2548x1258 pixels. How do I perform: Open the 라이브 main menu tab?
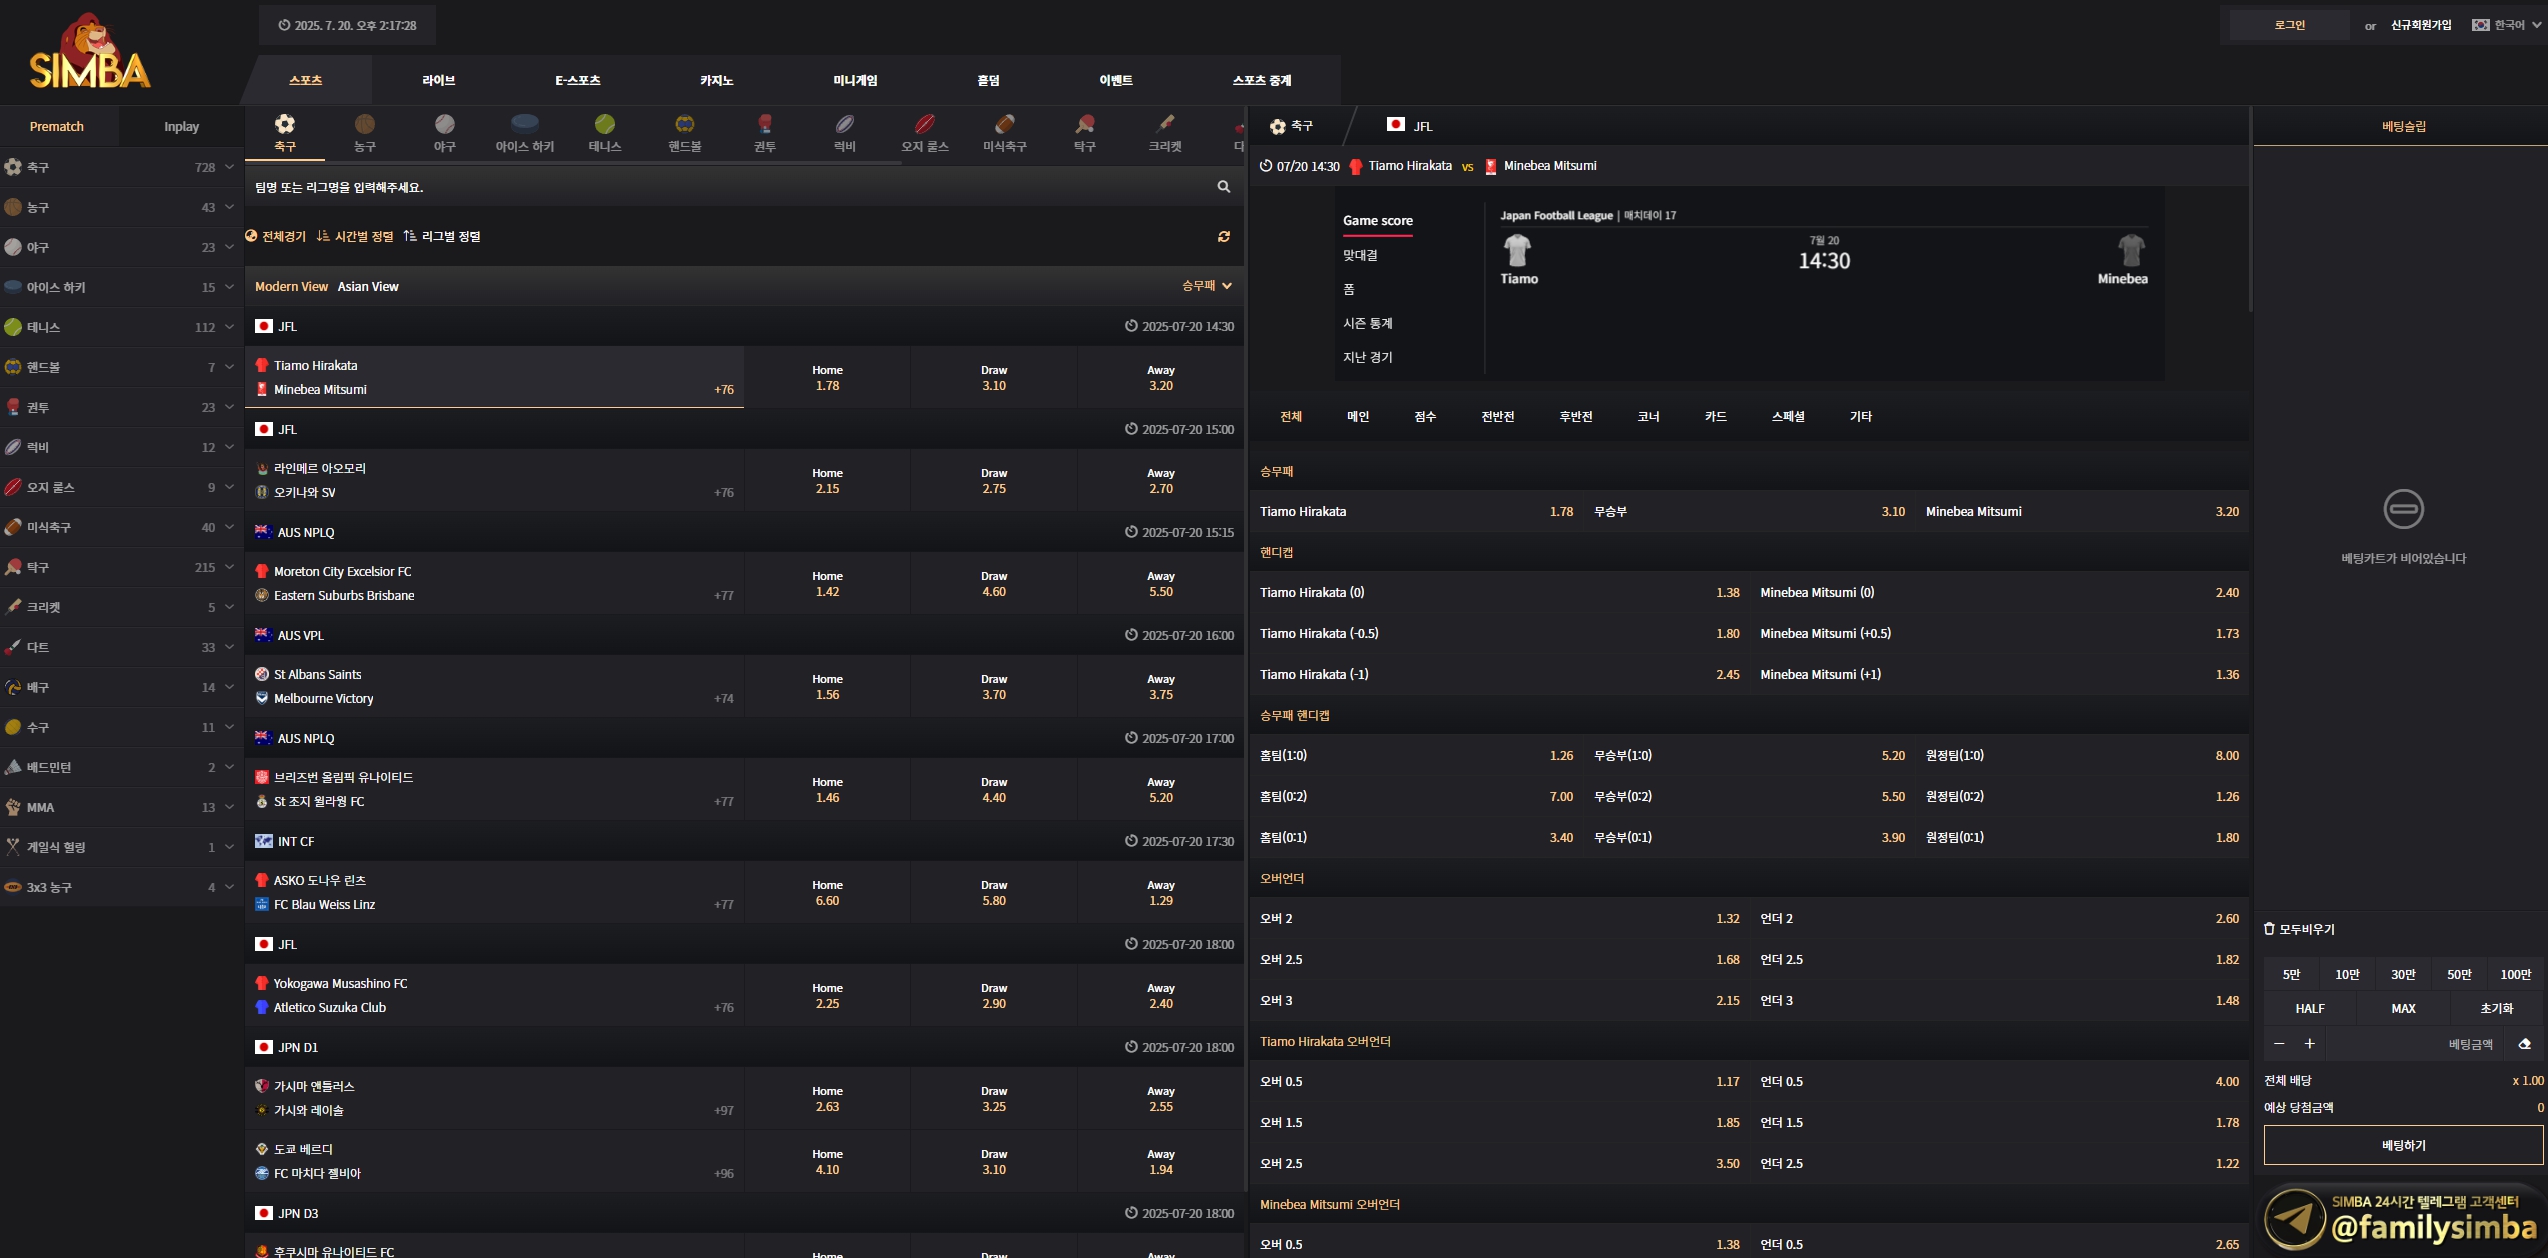click(x=439, y=80)
